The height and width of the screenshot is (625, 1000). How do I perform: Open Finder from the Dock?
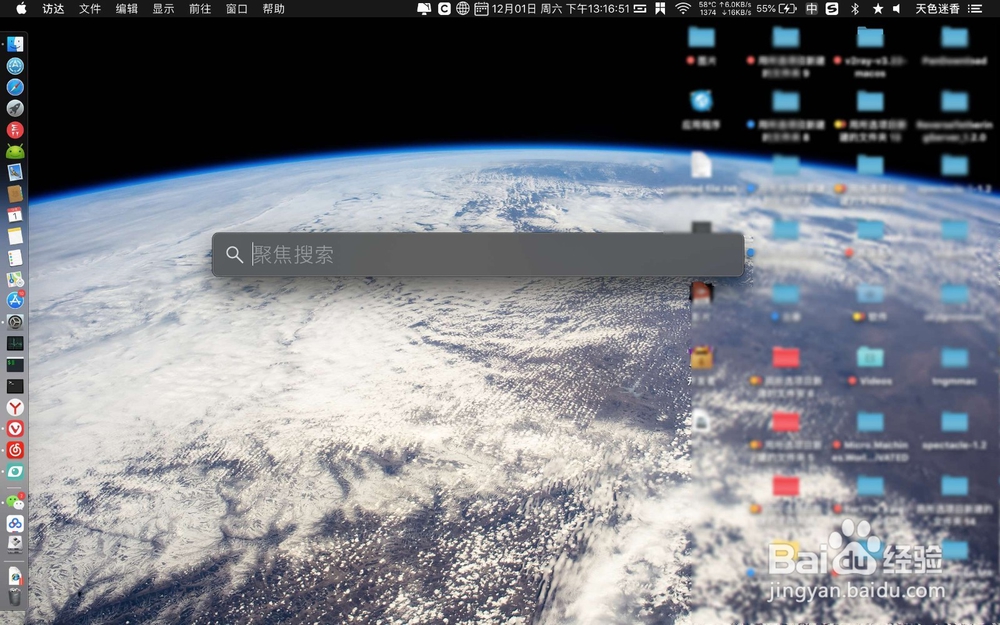pyautogui.click(x=15, y=44)
